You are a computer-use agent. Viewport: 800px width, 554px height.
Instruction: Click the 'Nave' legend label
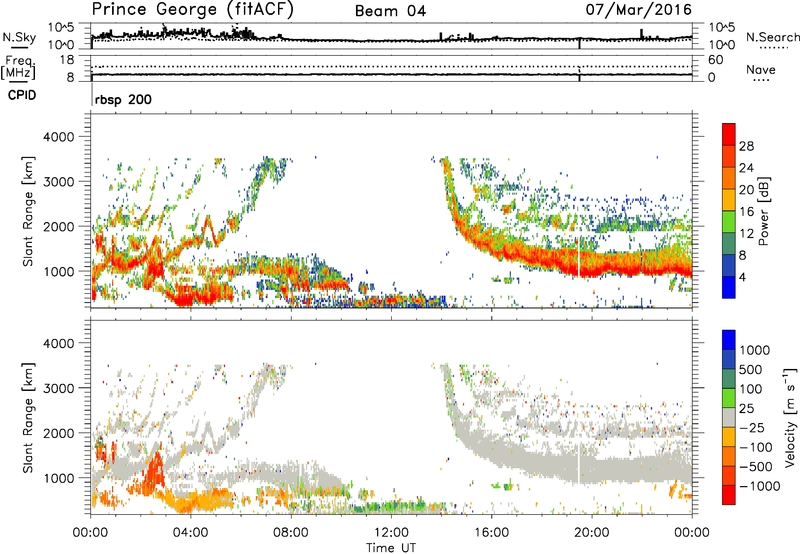[760, 69]
